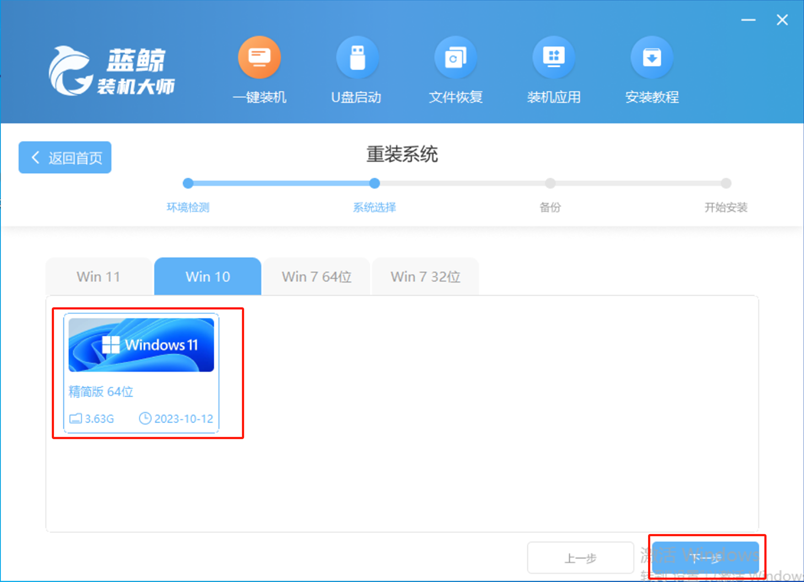Click the 上一步 previous step button
The height and width of the screenshot is (582, 804).
click(581, 557)
